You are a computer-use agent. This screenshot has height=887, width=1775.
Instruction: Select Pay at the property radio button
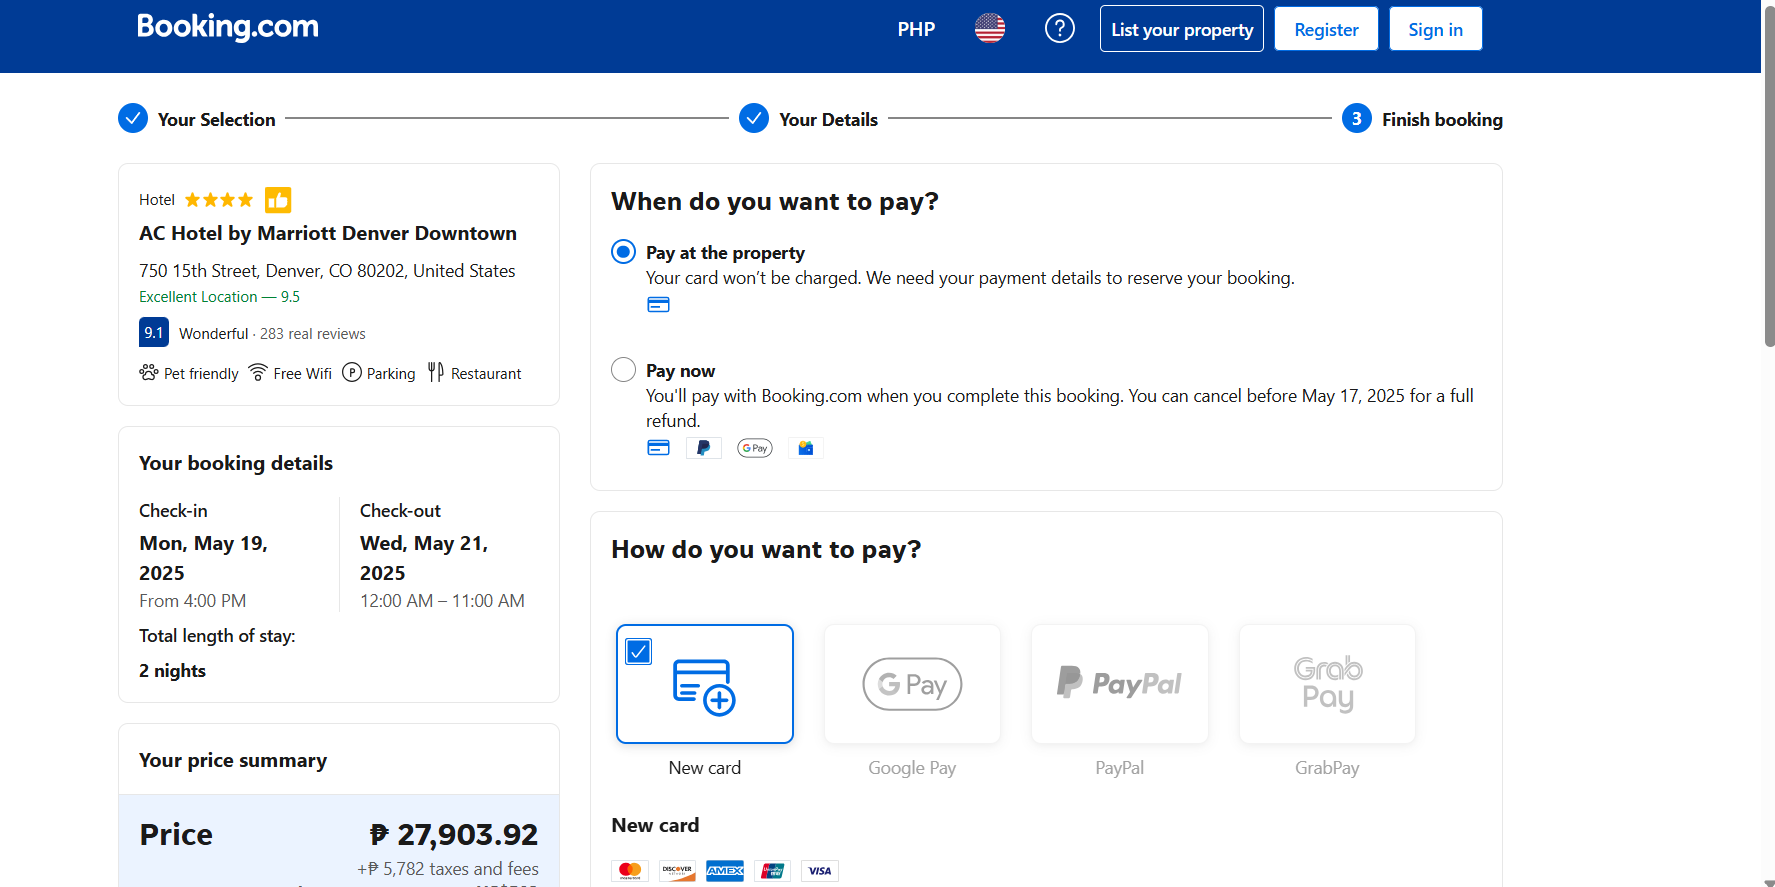623,252
